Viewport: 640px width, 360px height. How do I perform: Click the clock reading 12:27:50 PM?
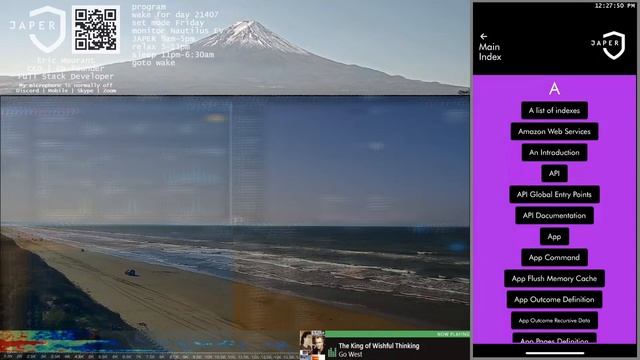pos(615,6)
